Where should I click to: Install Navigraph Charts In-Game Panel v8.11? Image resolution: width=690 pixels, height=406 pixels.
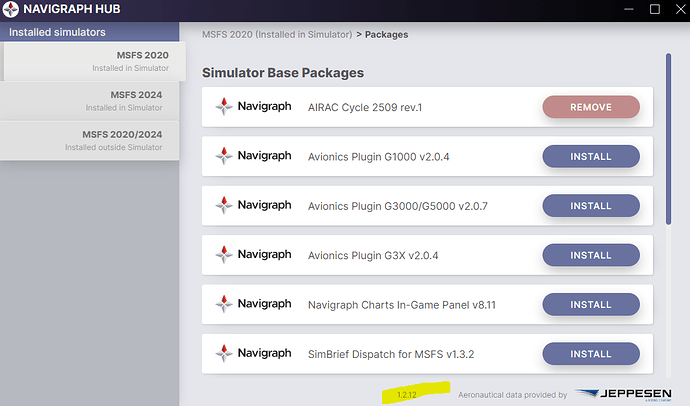[591, 304]
